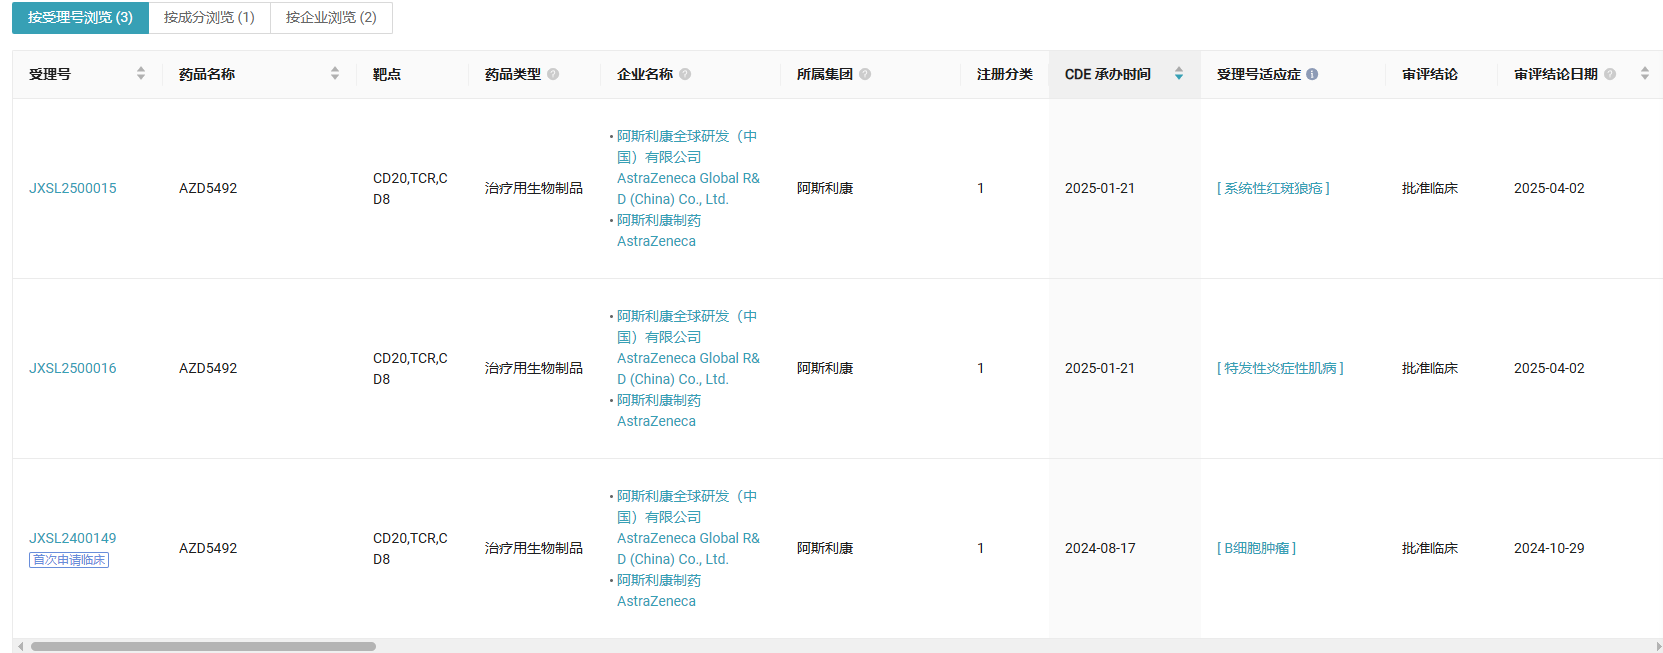Viewport: 1663px width, 653px height.
Task: Click 阿斯利康 group cell in JXSL2400149 row
Action: 825,548
